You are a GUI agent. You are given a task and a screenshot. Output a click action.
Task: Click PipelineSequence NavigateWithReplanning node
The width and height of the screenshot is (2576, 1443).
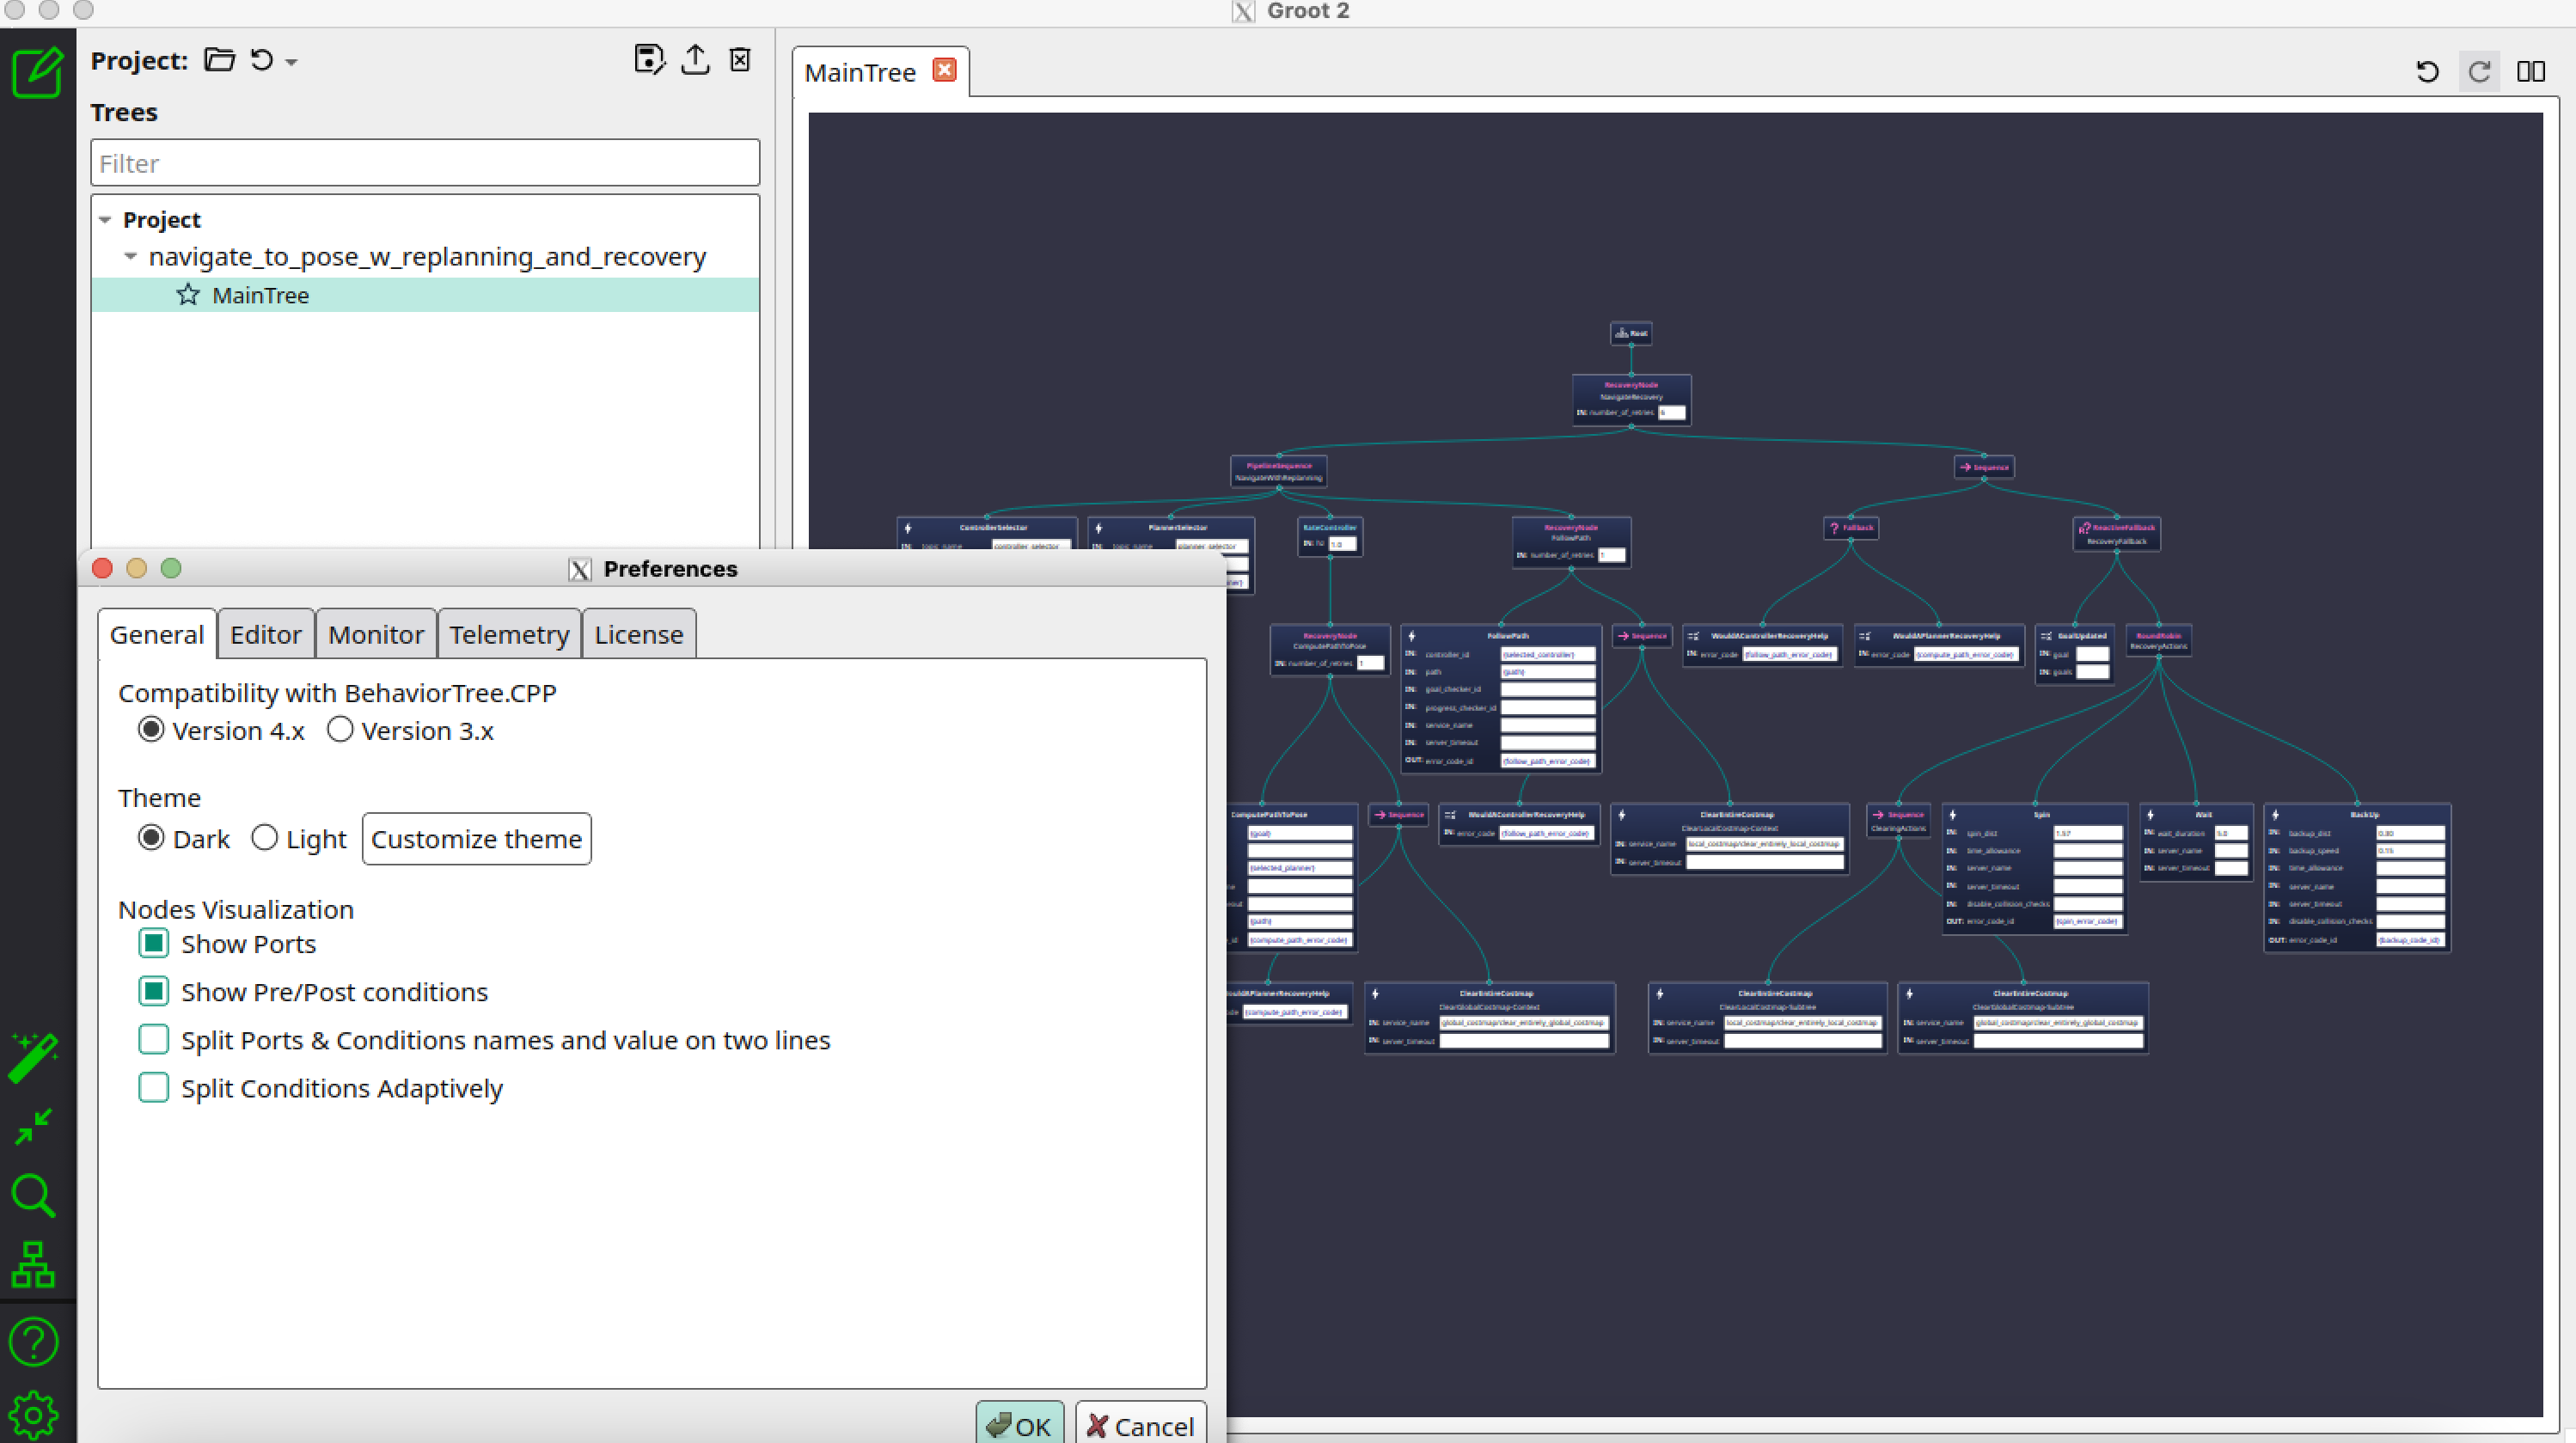click(x=1278, y=471)
